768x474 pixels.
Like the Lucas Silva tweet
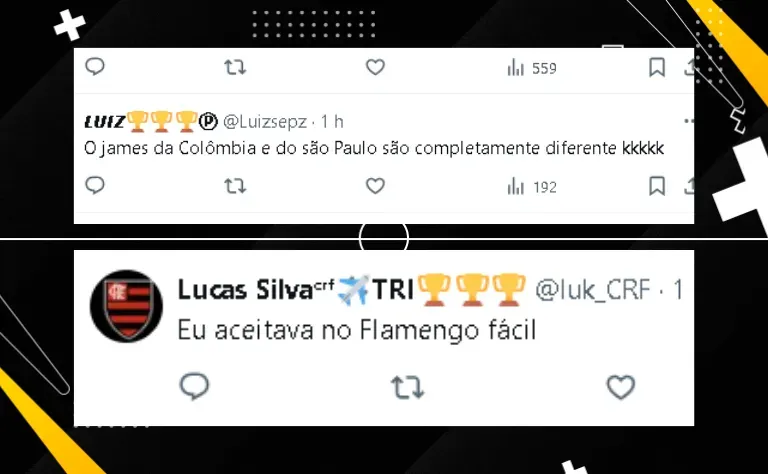pyautogui.click(x=621, y=387)
